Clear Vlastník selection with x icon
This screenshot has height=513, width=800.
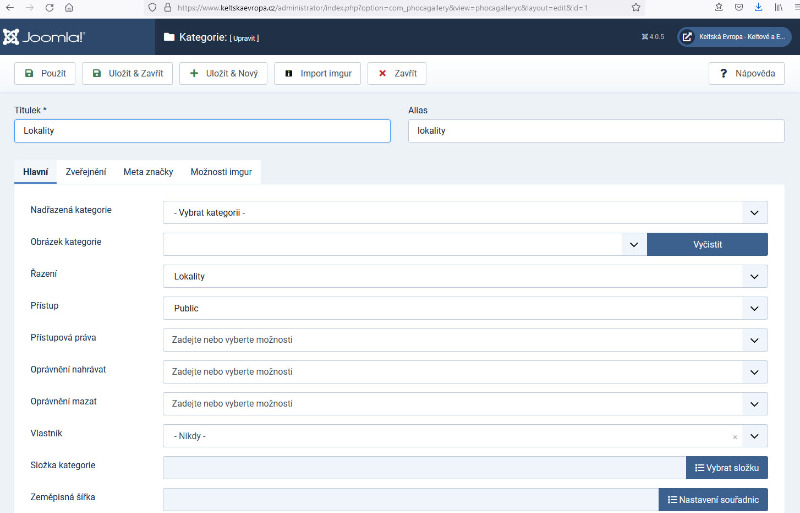coord(735,437)
